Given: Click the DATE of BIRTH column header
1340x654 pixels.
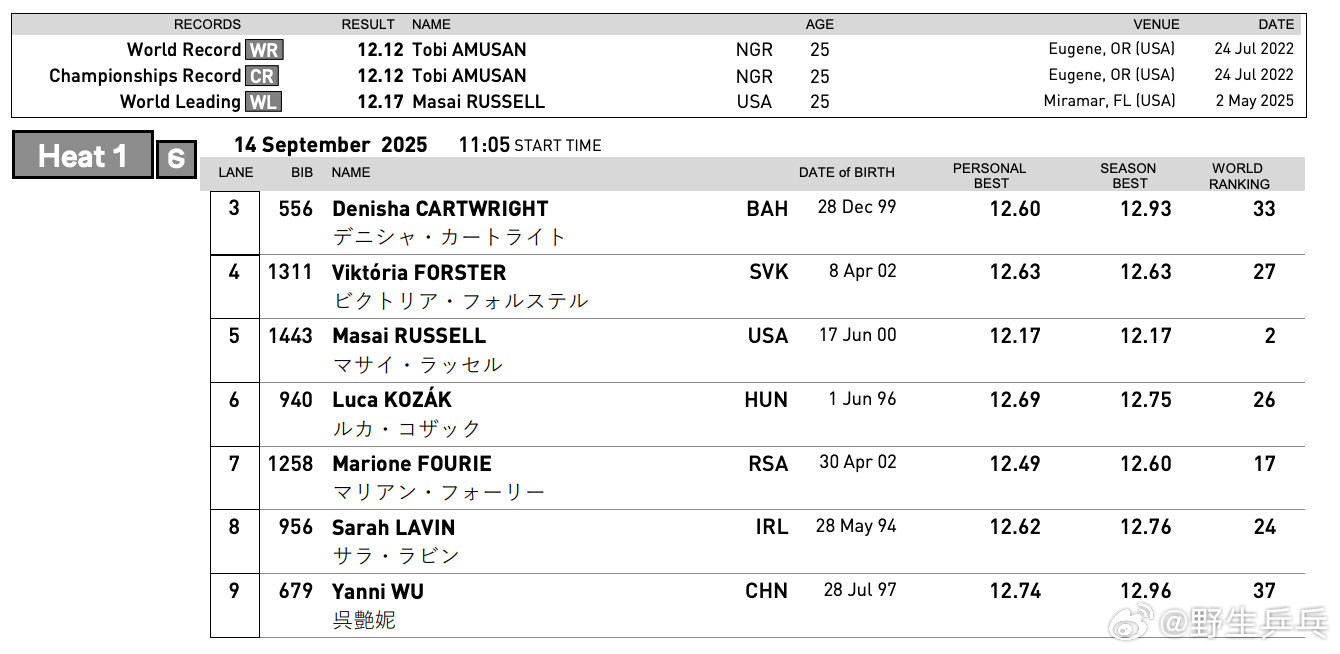Looking at the screenshot, I should (x=846, y=173).
